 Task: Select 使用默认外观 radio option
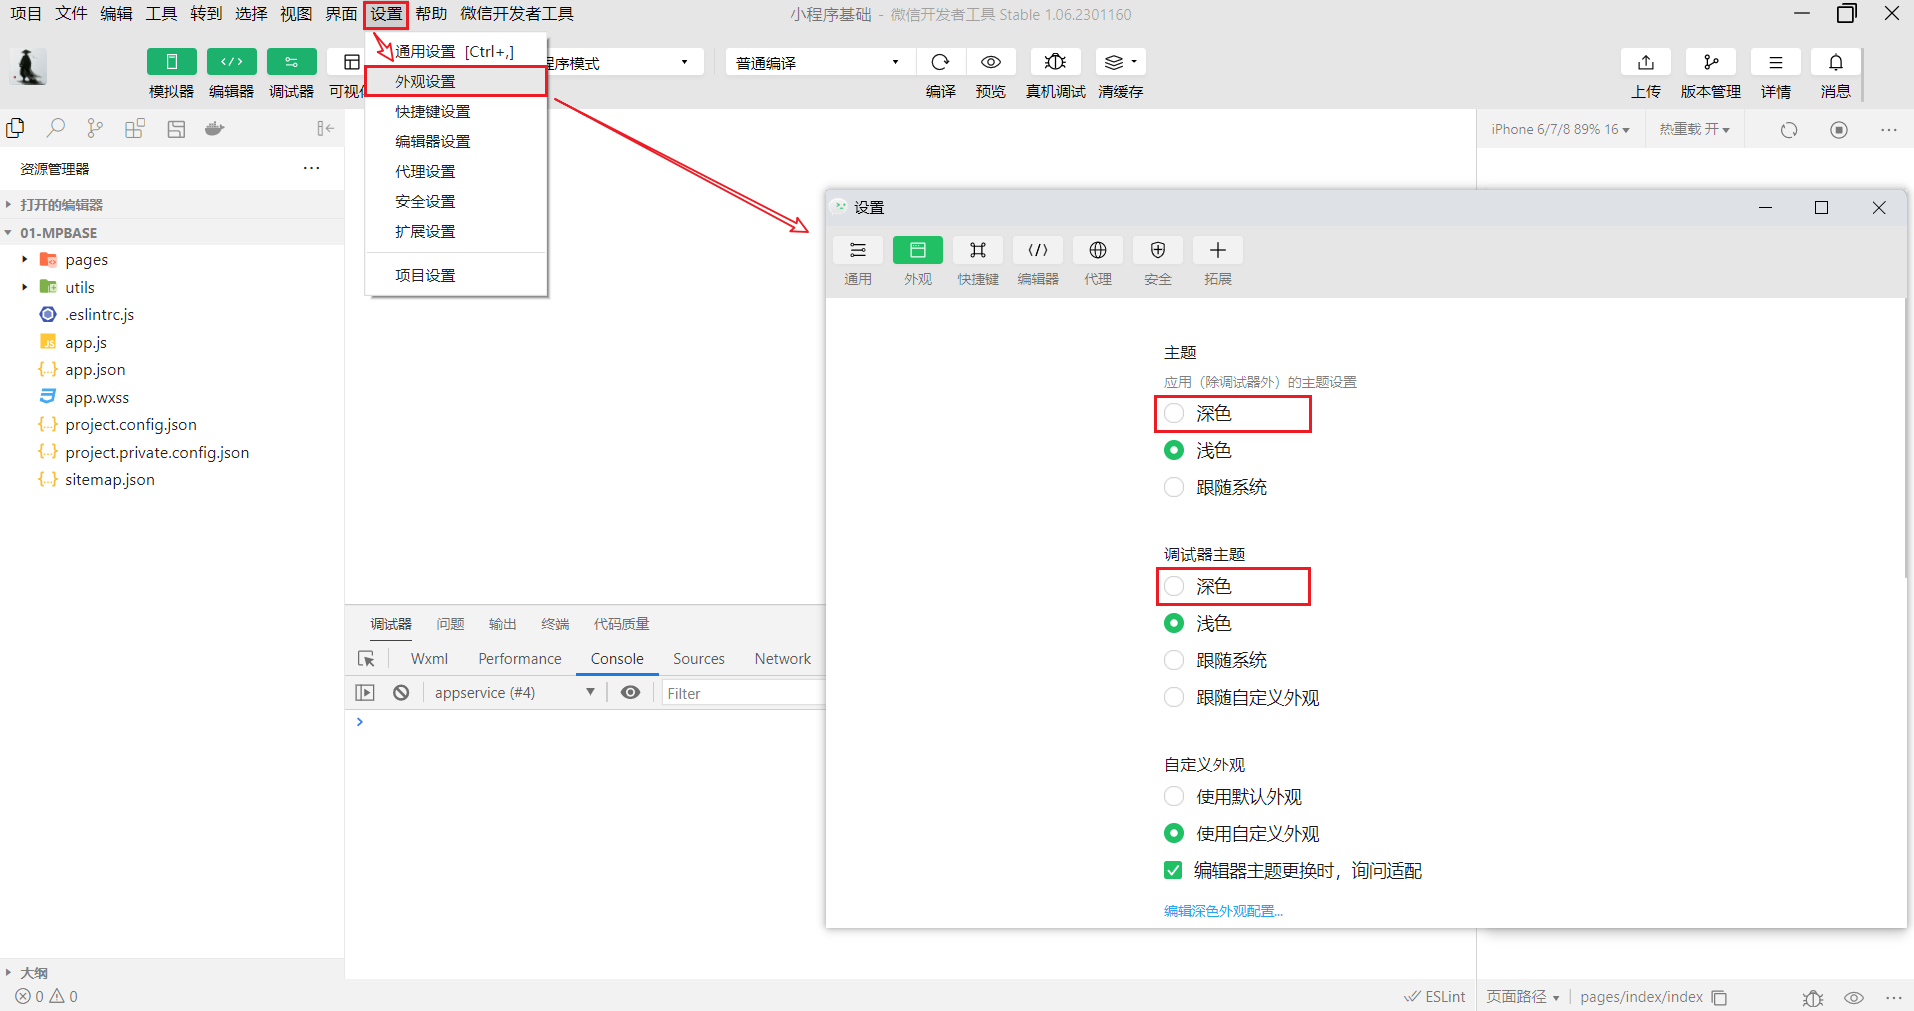pos(1174,797)
